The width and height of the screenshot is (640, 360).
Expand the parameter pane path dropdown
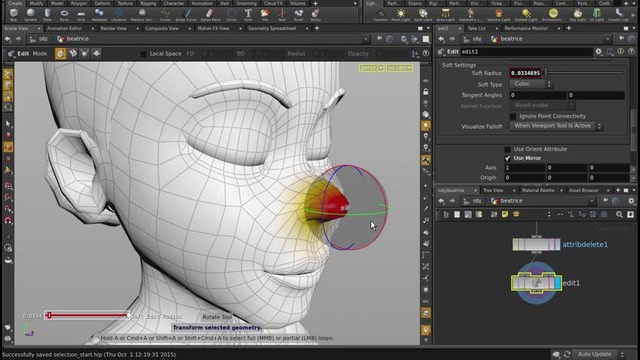(608, 39)
